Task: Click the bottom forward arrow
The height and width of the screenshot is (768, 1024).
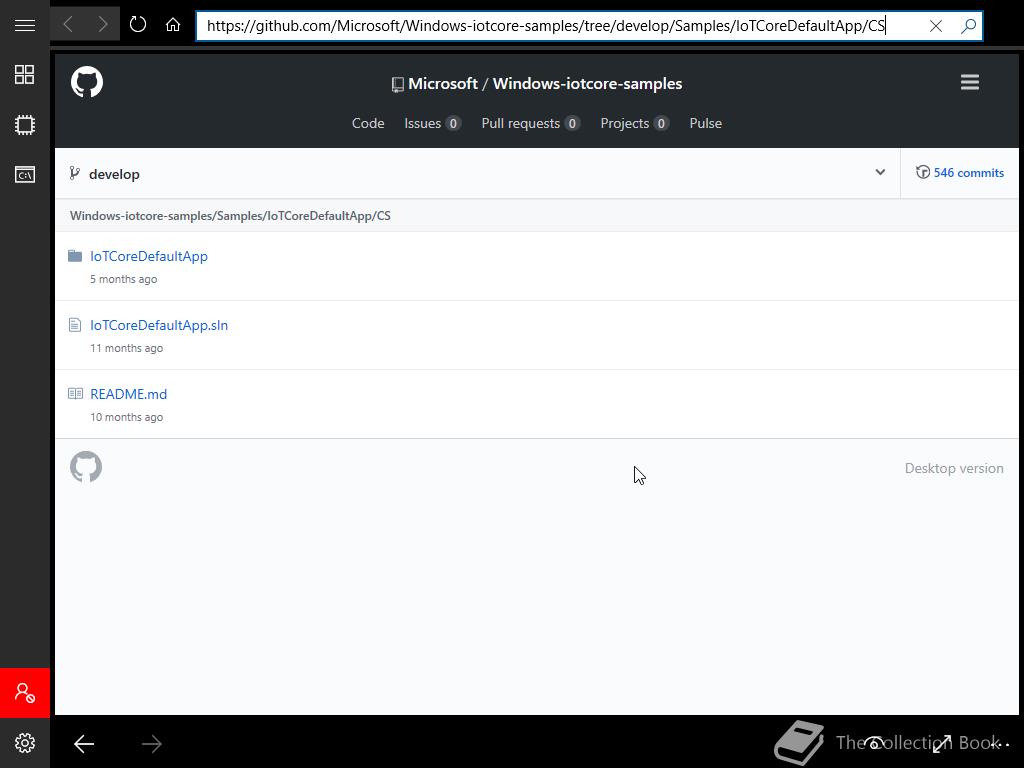Action: 152,744
